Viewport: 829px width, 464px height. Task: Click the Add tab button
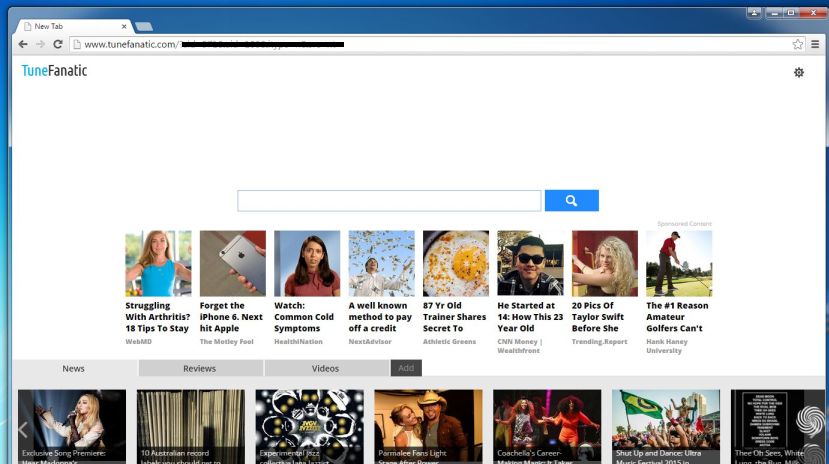(406, 368)
